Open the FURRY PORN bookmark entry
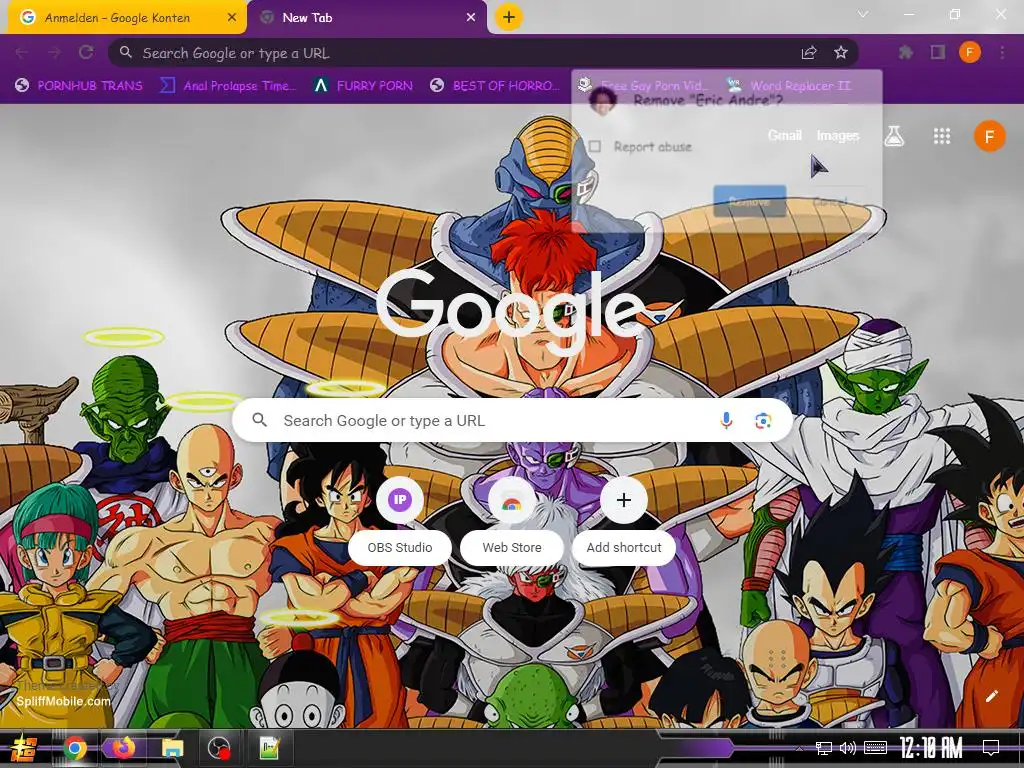The height and width of the screenshot is (768, 1024). coord(364,86)
